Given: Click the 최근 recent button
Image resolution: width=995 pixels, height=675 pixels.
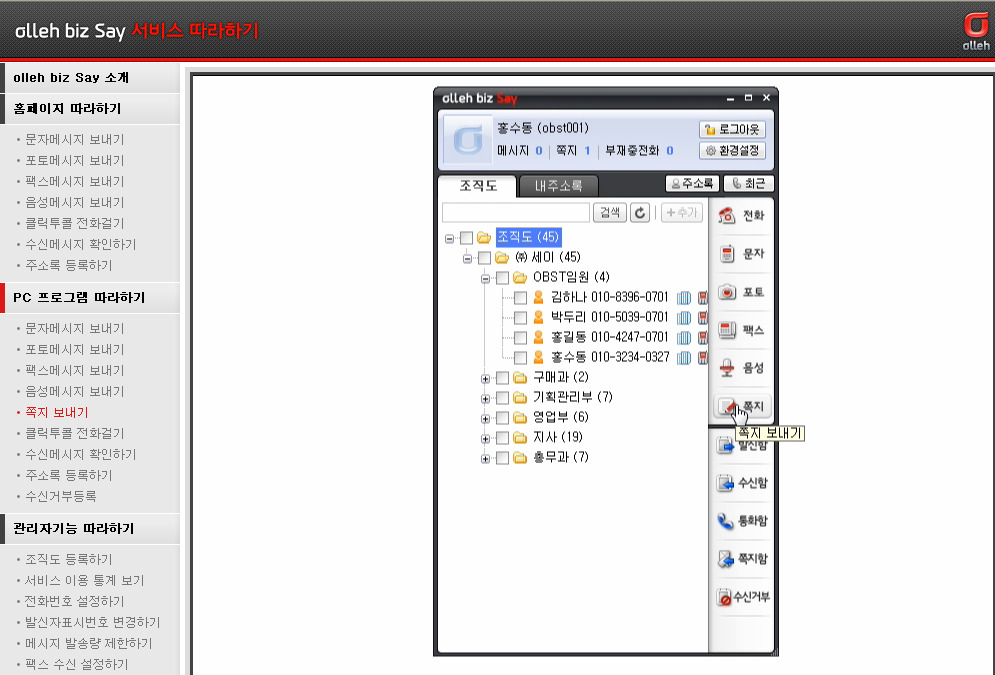Looking at the screenshot, I should (x=748, y=183).
